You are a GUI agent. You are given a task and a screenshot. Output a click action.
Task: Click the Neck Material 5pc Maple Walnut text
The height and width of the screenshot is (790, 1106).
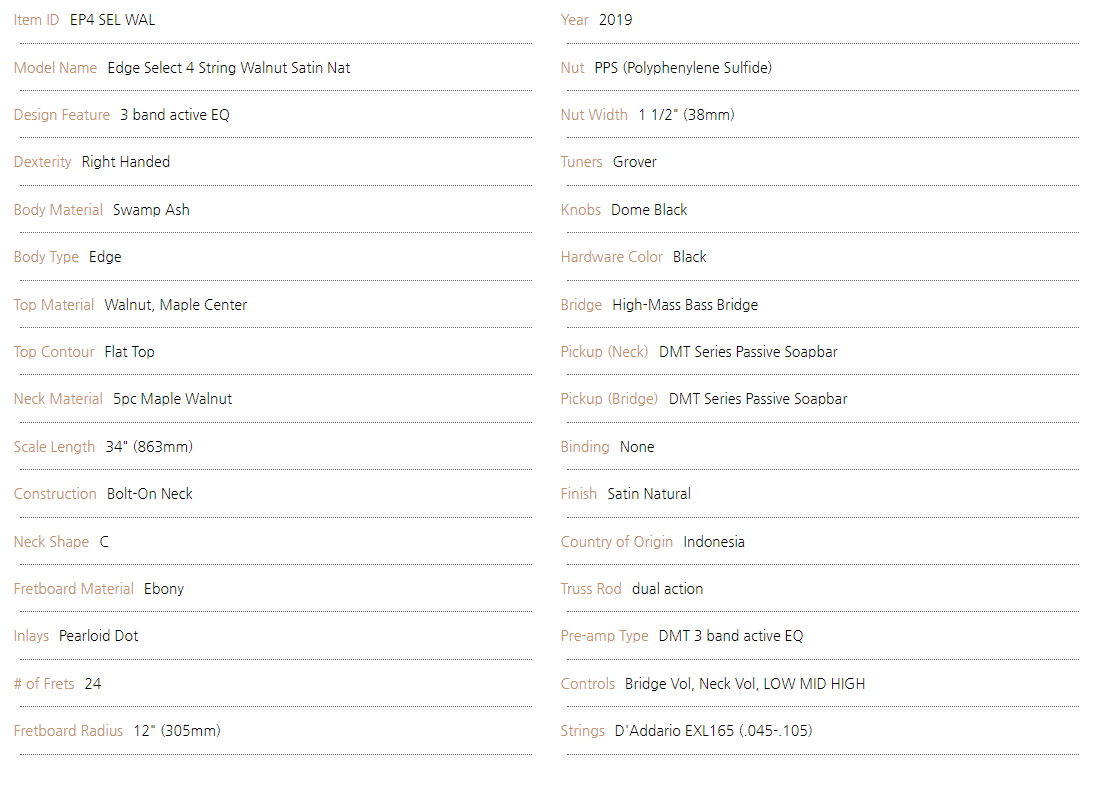click(172, 399)
